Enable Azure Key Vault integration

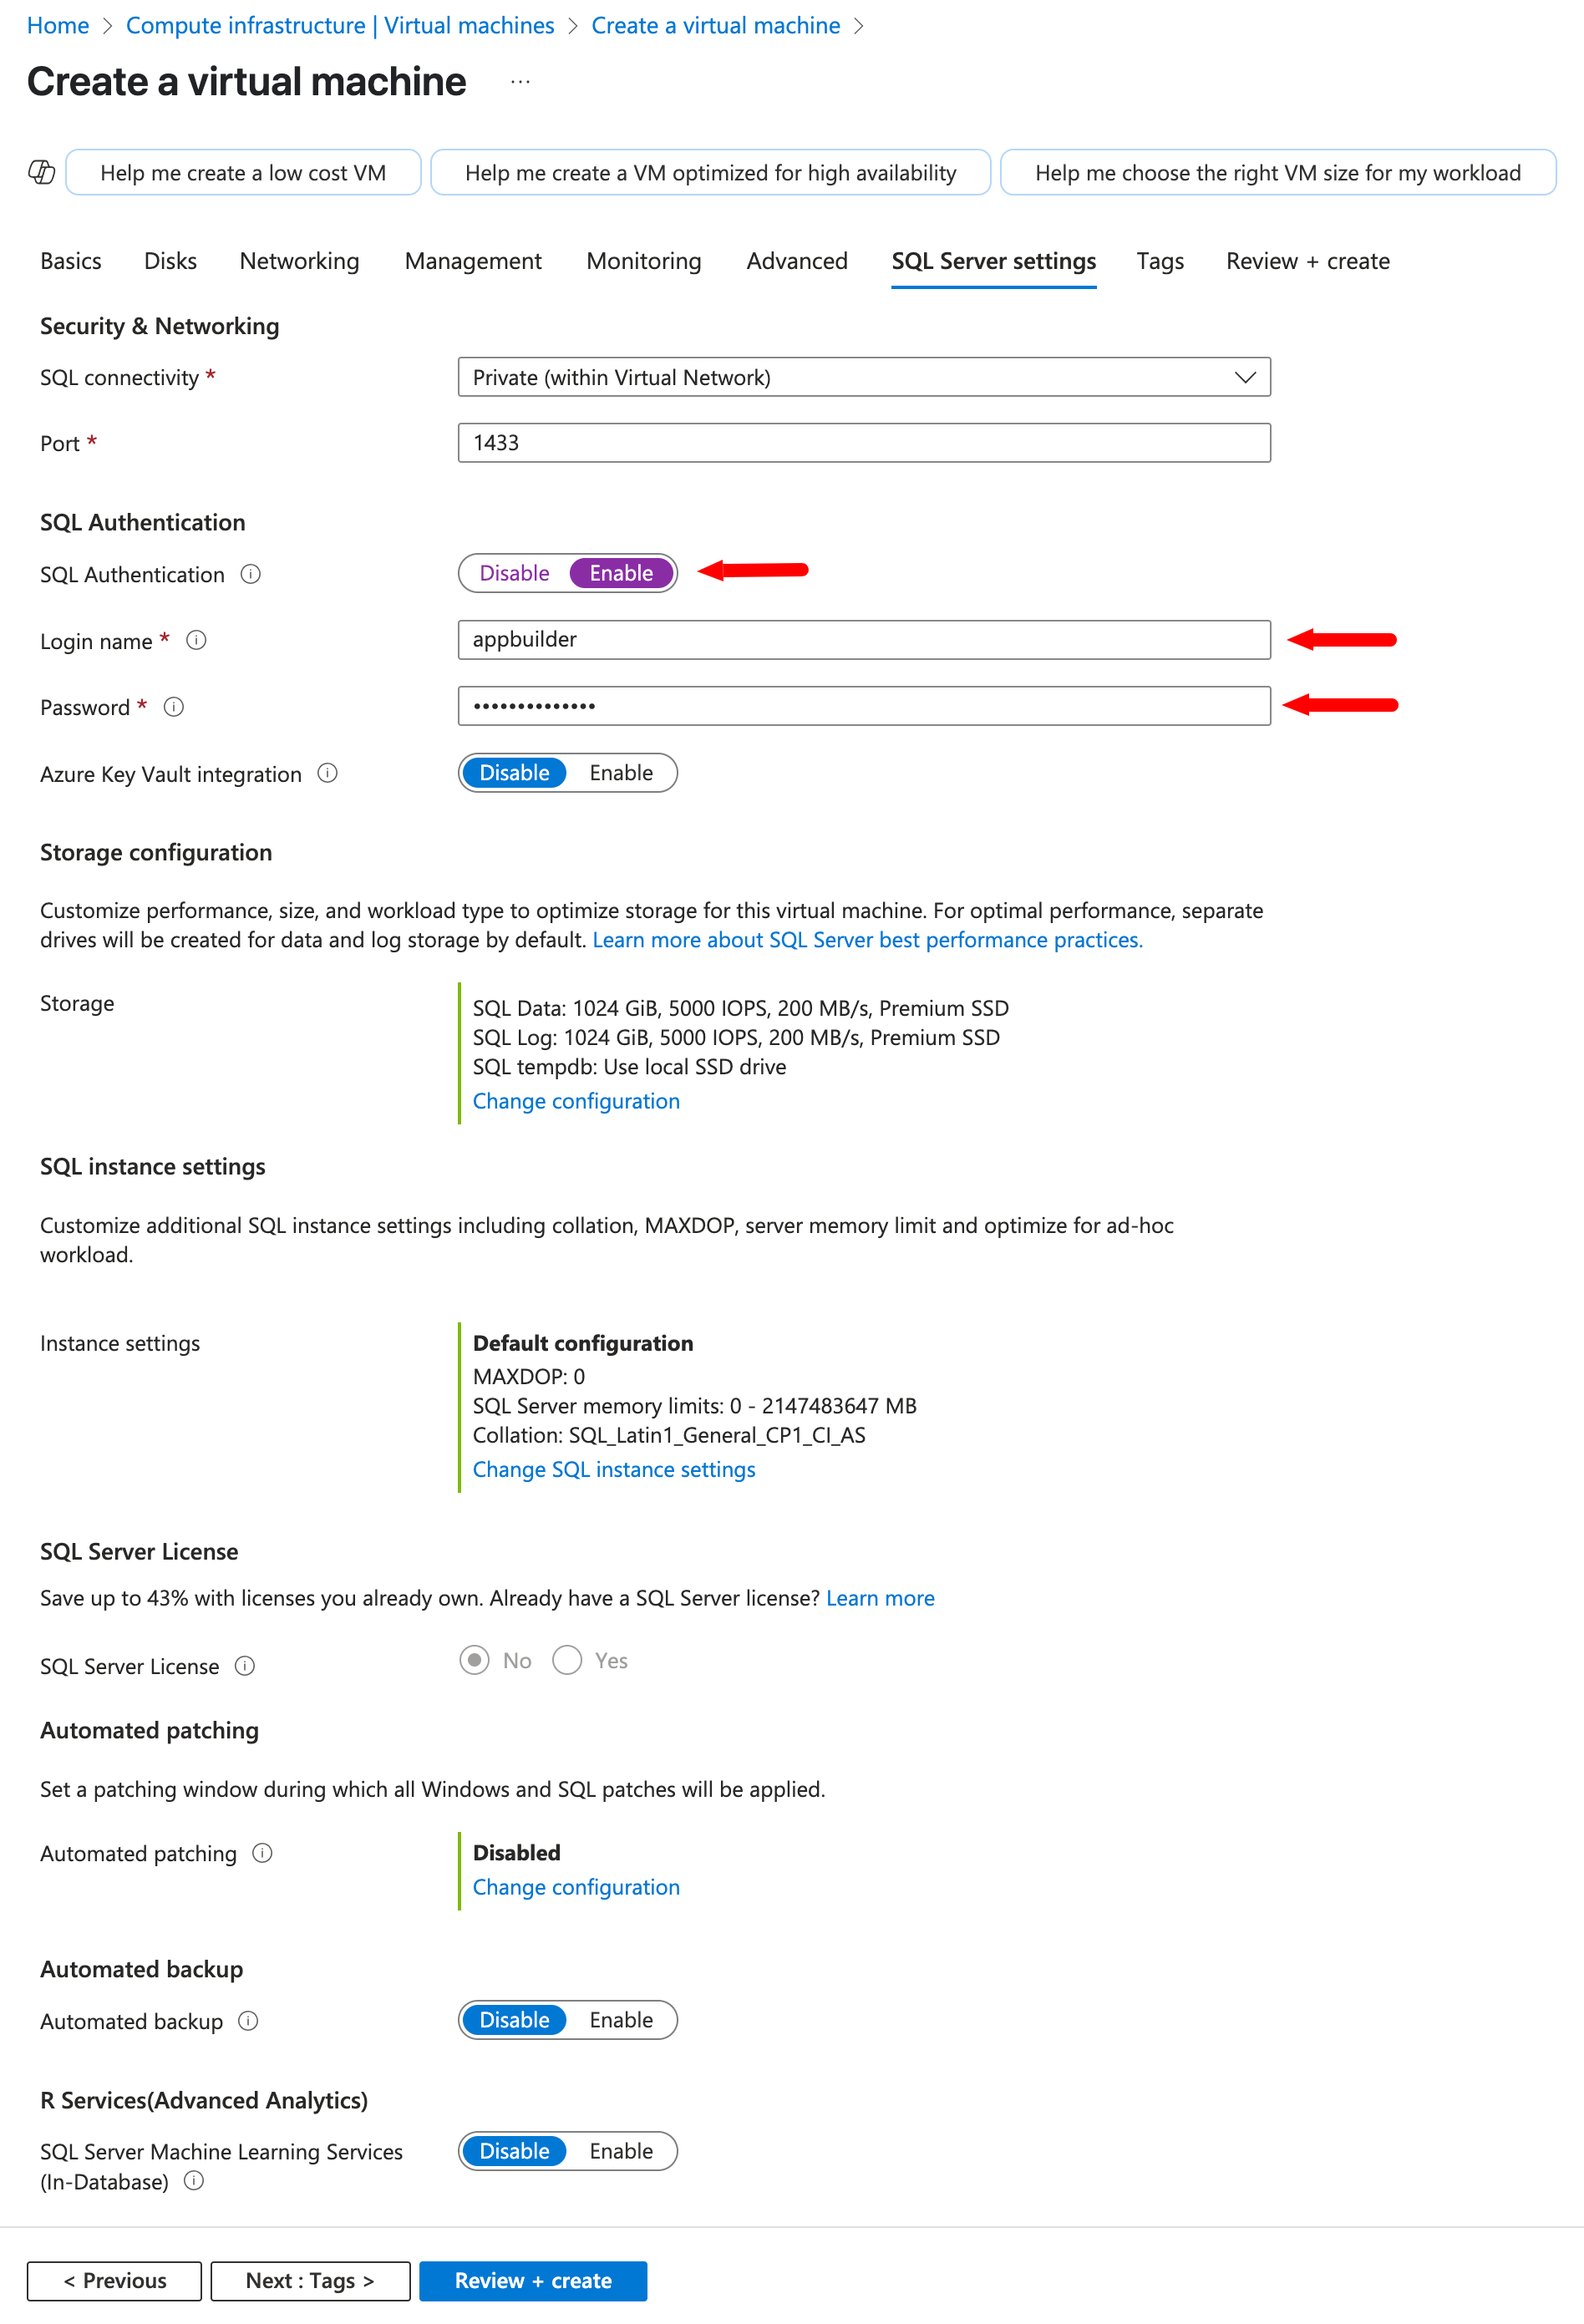point(620,773)
